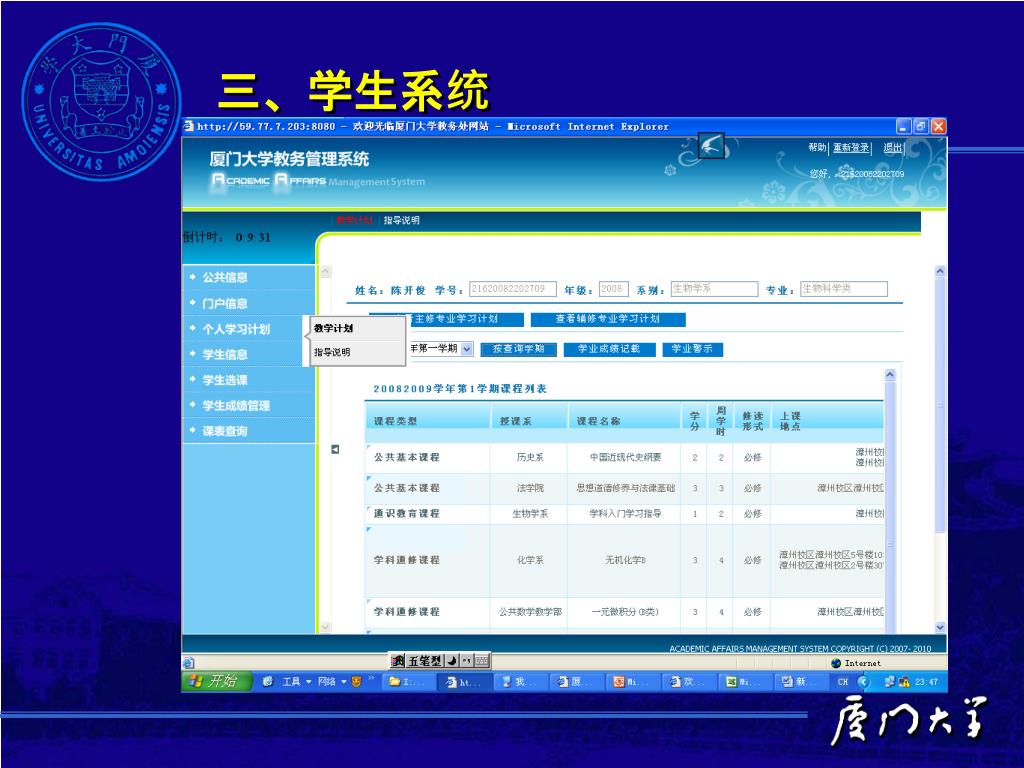Open the 公共信息 sidebar menu
Image resolution: width=1024 pixels, height=768 pixels.
click(225, 277)
